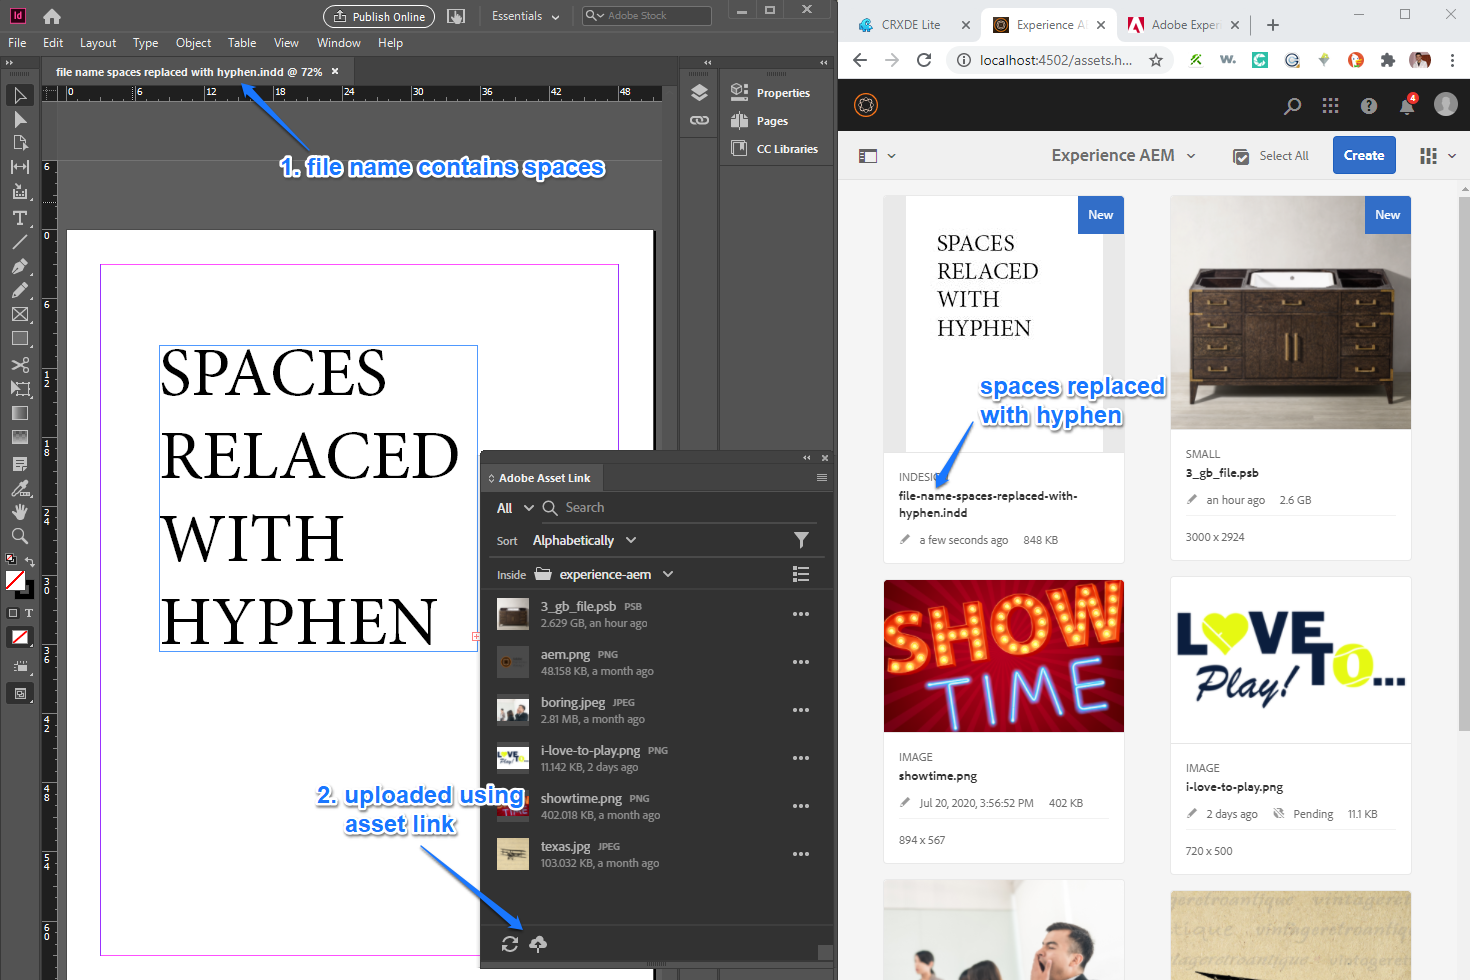
Task: Click the refresh icon in Asset Link panel
Action: [x=510, y=944]
